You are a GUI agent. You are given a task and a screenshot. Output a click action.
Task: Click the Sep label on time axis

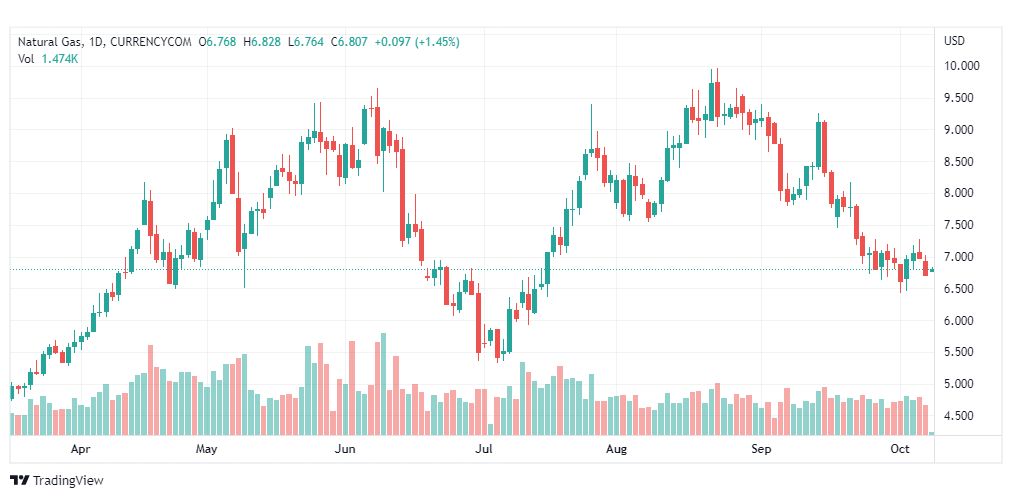pos(761,450)
